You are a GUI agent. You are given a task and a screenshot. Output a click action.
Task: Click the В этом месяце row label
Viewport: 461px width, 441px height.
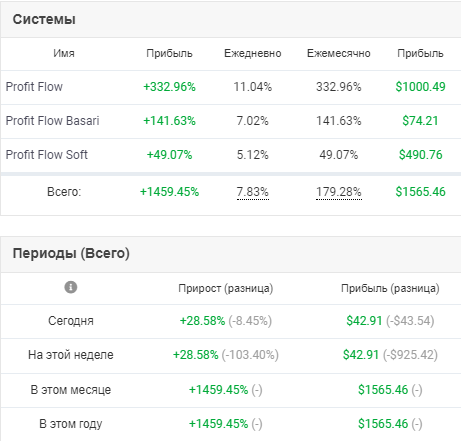click(71, 390)
